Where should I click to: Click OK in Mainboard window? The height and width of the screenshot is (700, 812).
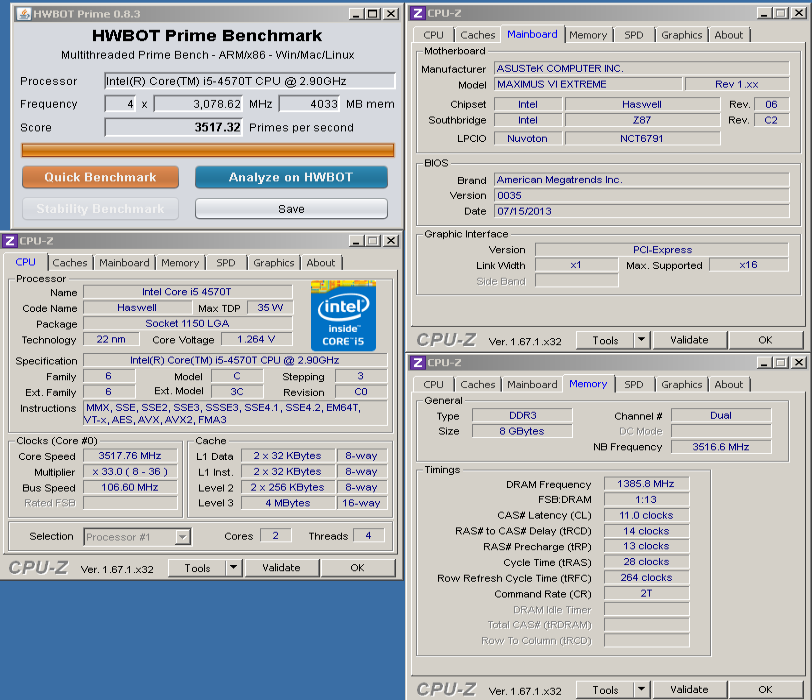click(765, 340)
